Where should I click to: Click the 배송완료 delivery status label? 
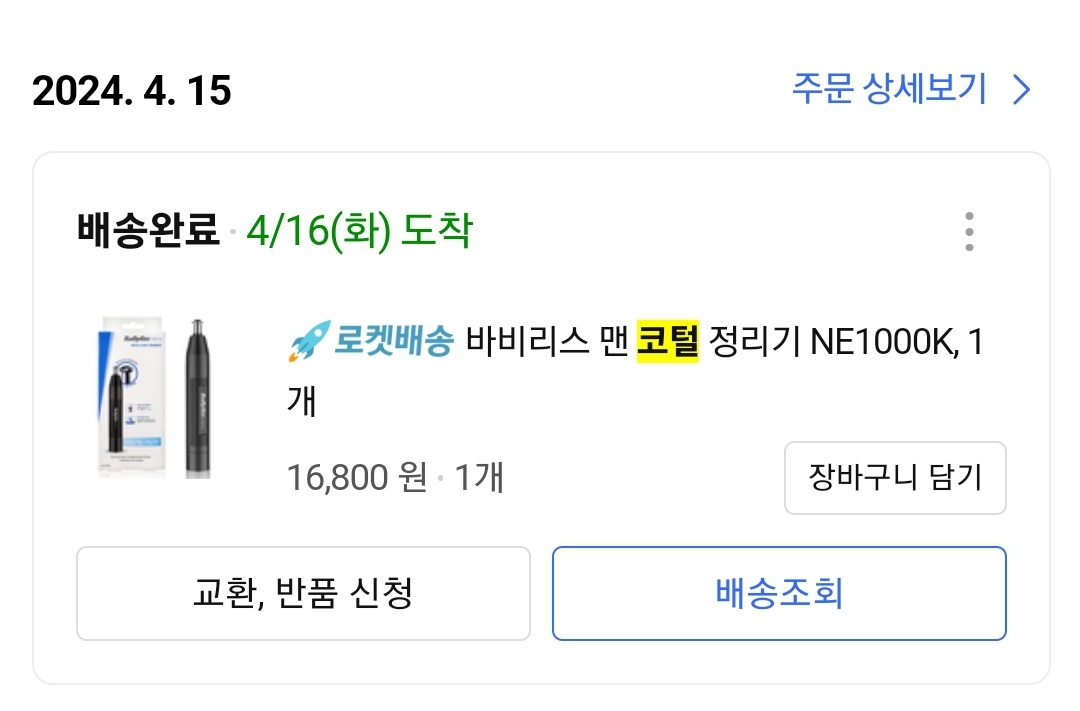[x=147, y=232]
